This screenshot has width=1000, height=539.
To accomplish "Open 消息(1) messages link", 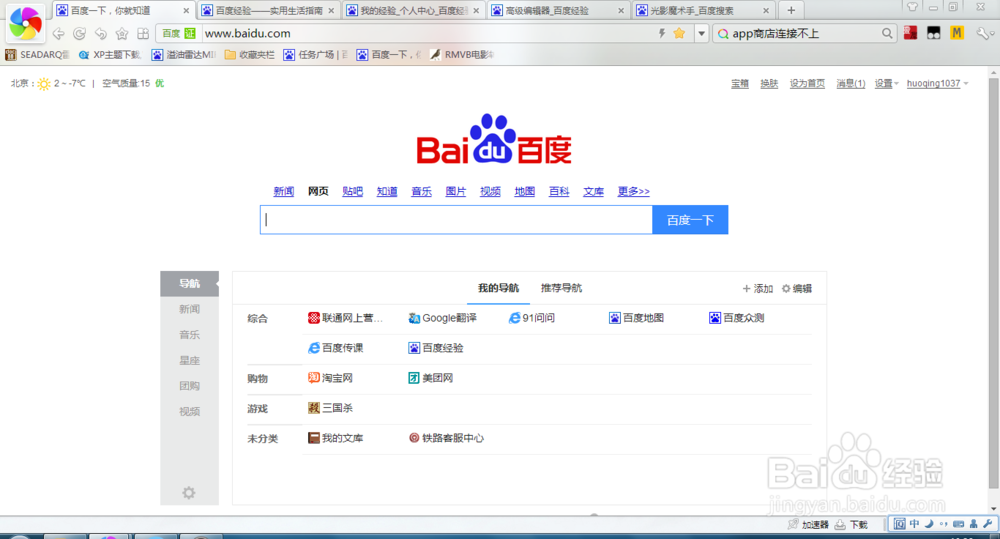I will (x=851, y=84).
